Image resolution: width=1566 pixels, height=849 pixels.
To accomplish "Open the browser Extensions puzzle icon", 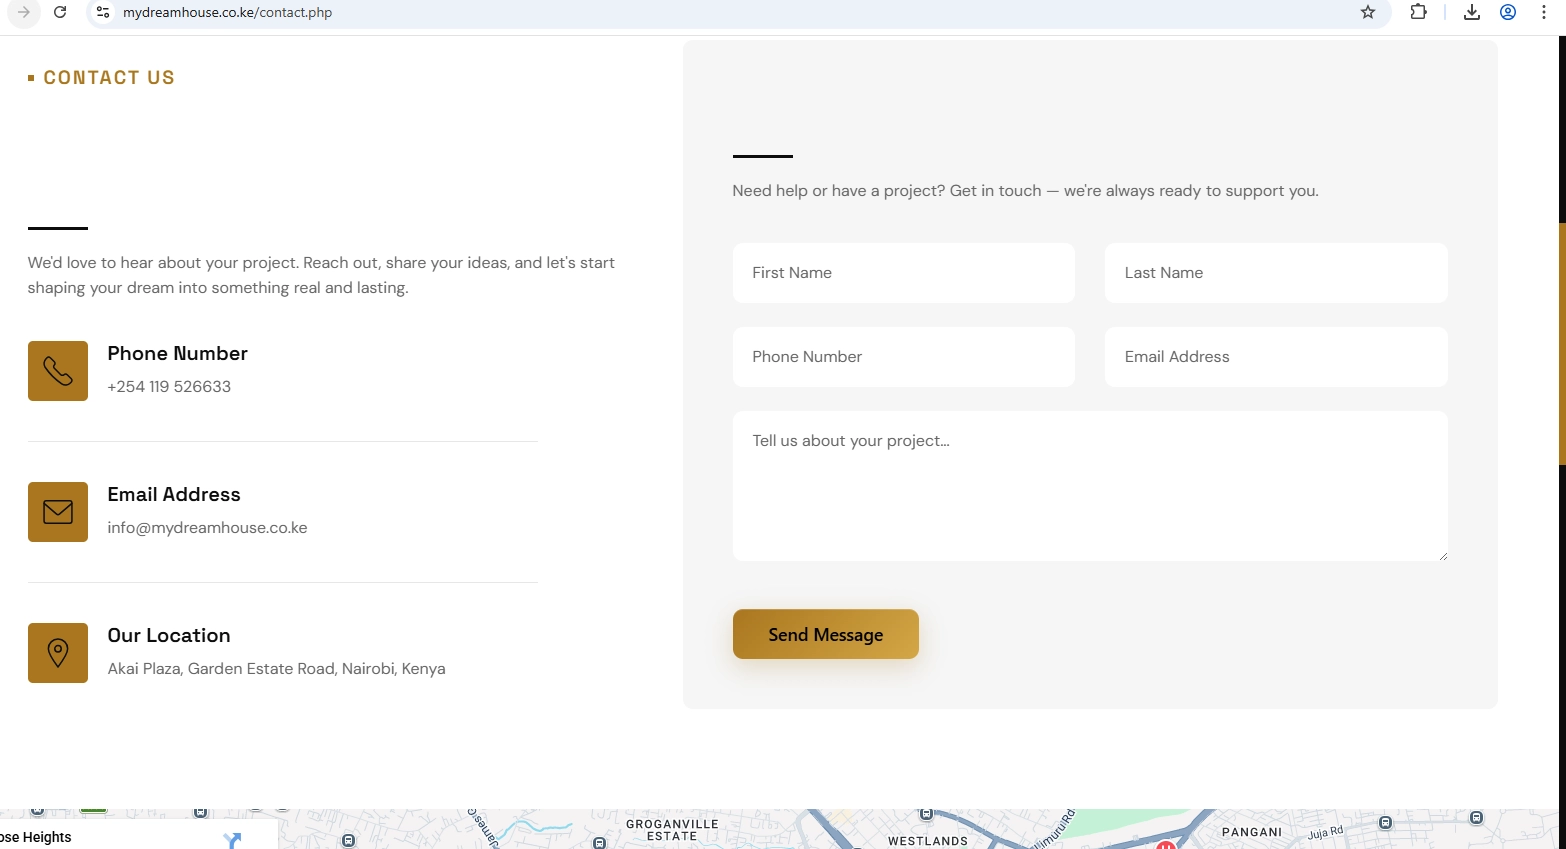I will (1418, 12).
